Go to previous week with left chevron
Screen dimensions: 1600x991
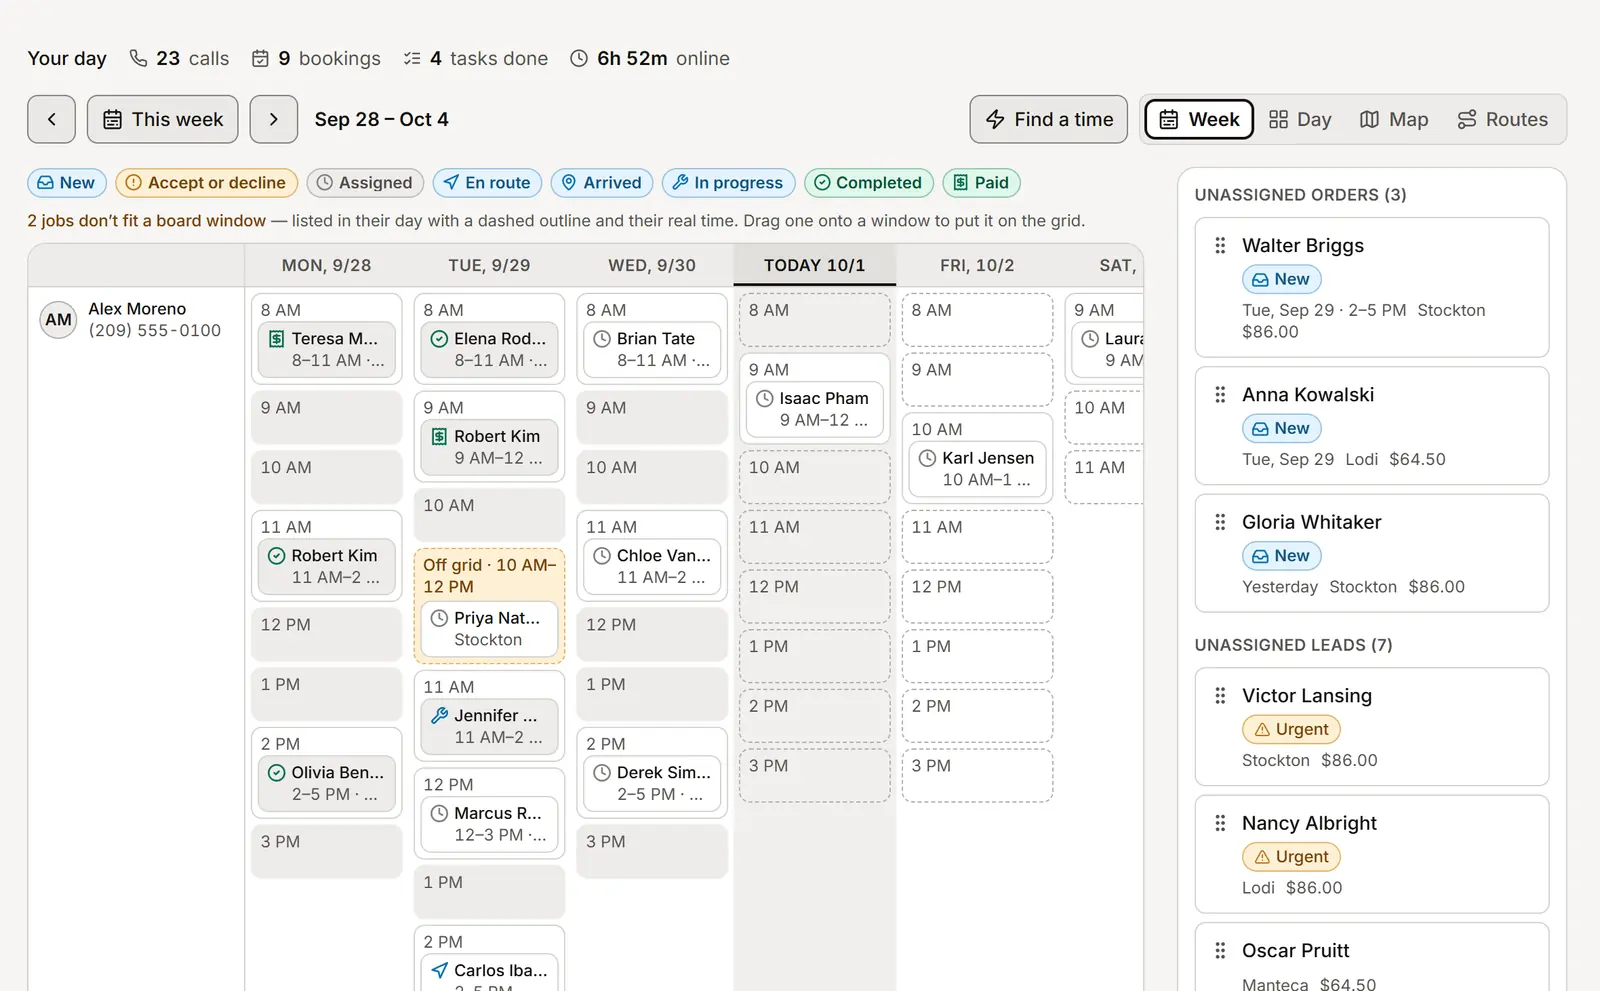tap(51, 119)
